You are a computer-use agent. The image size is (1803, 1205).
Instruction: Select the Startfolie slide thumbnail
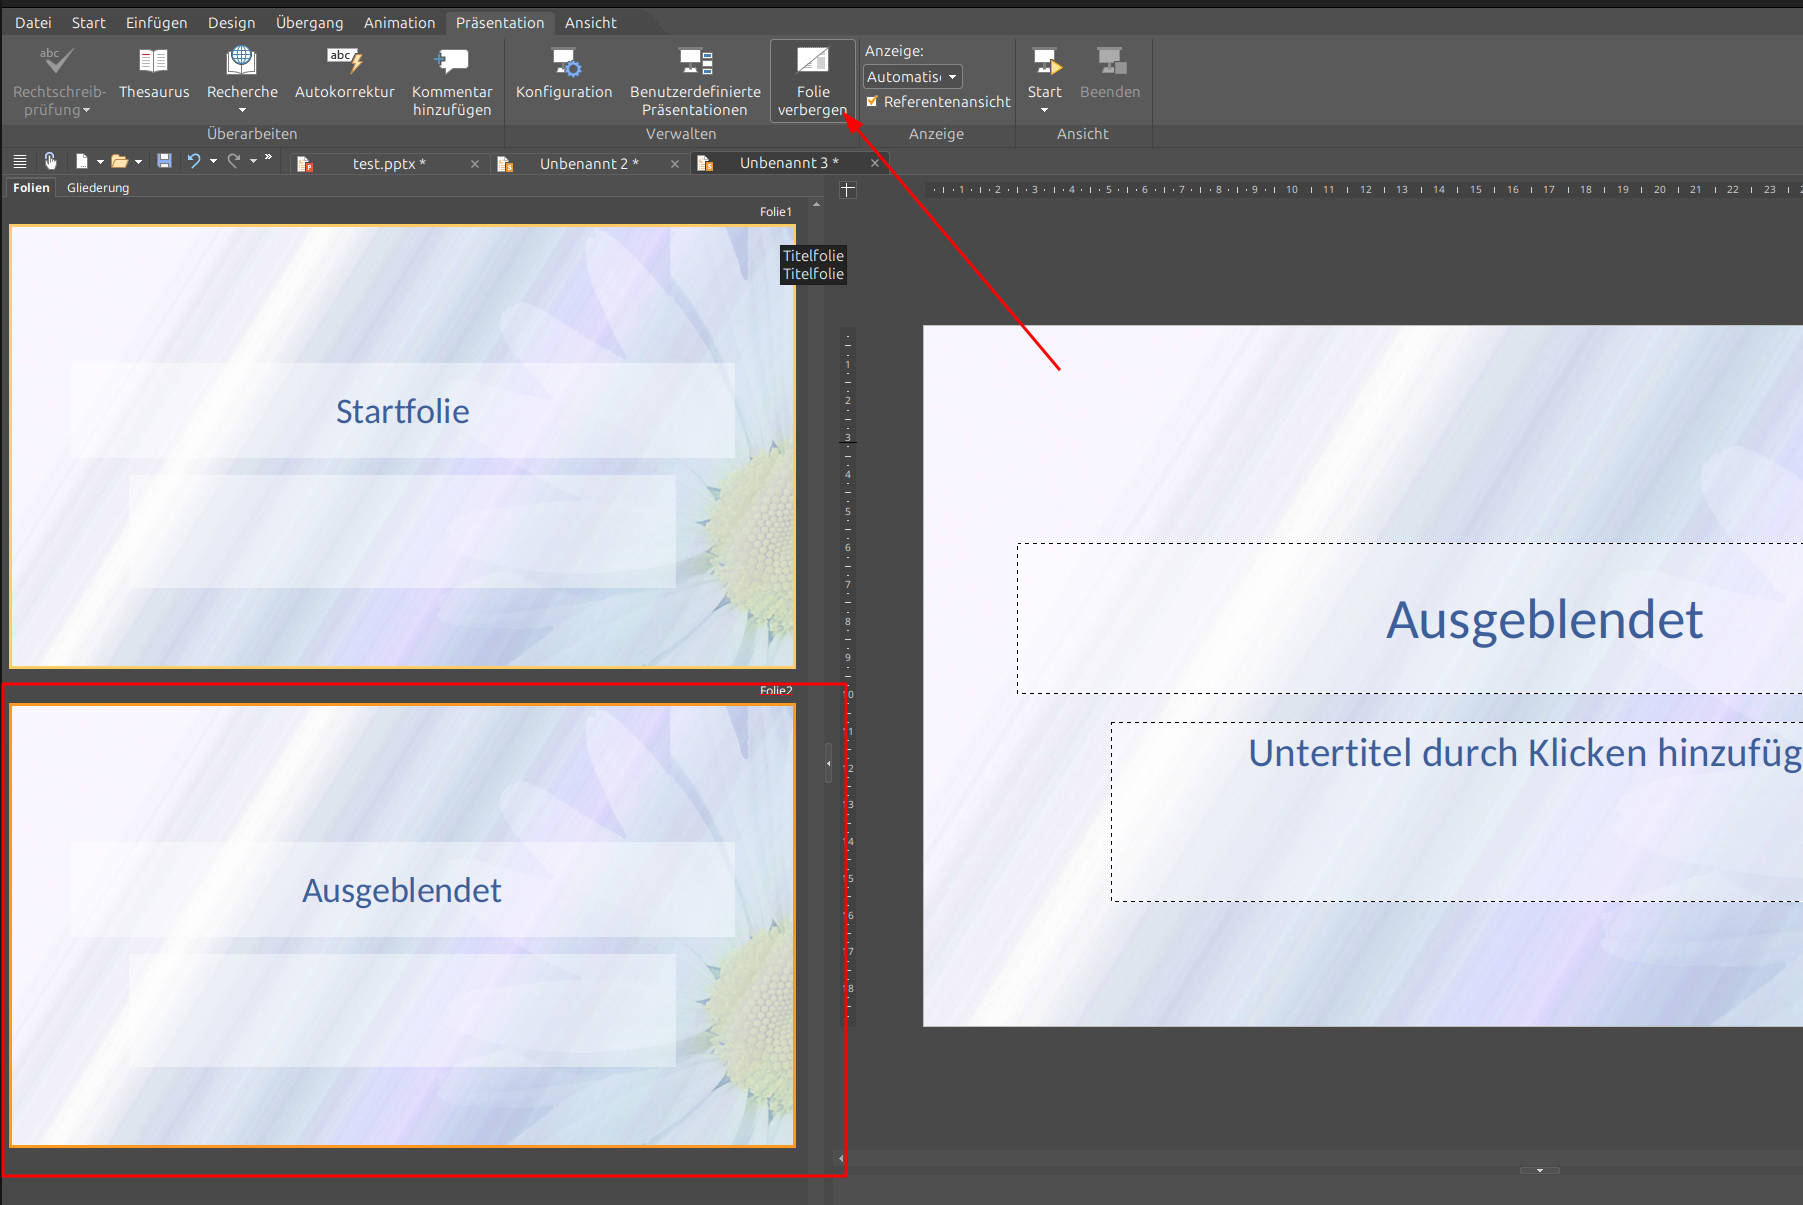click(402, 446)
